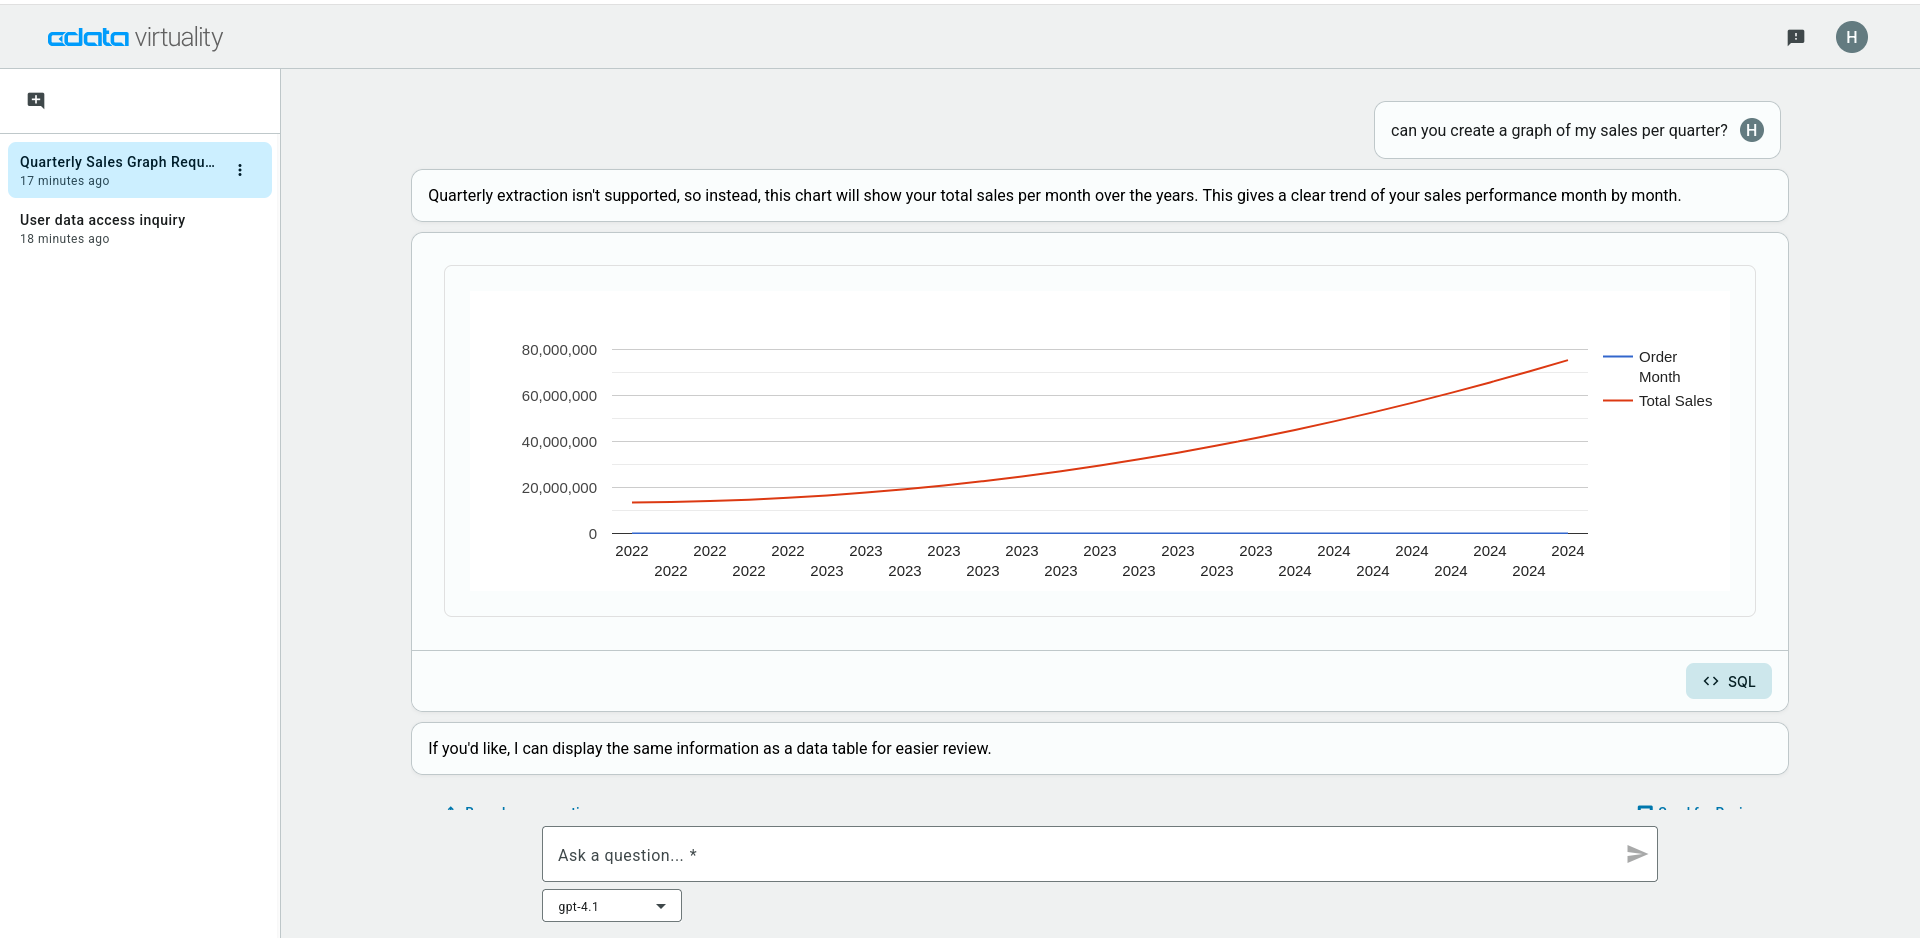Click the blue line swatch in the legend

pyautogui.click(x=1617, y=357)
